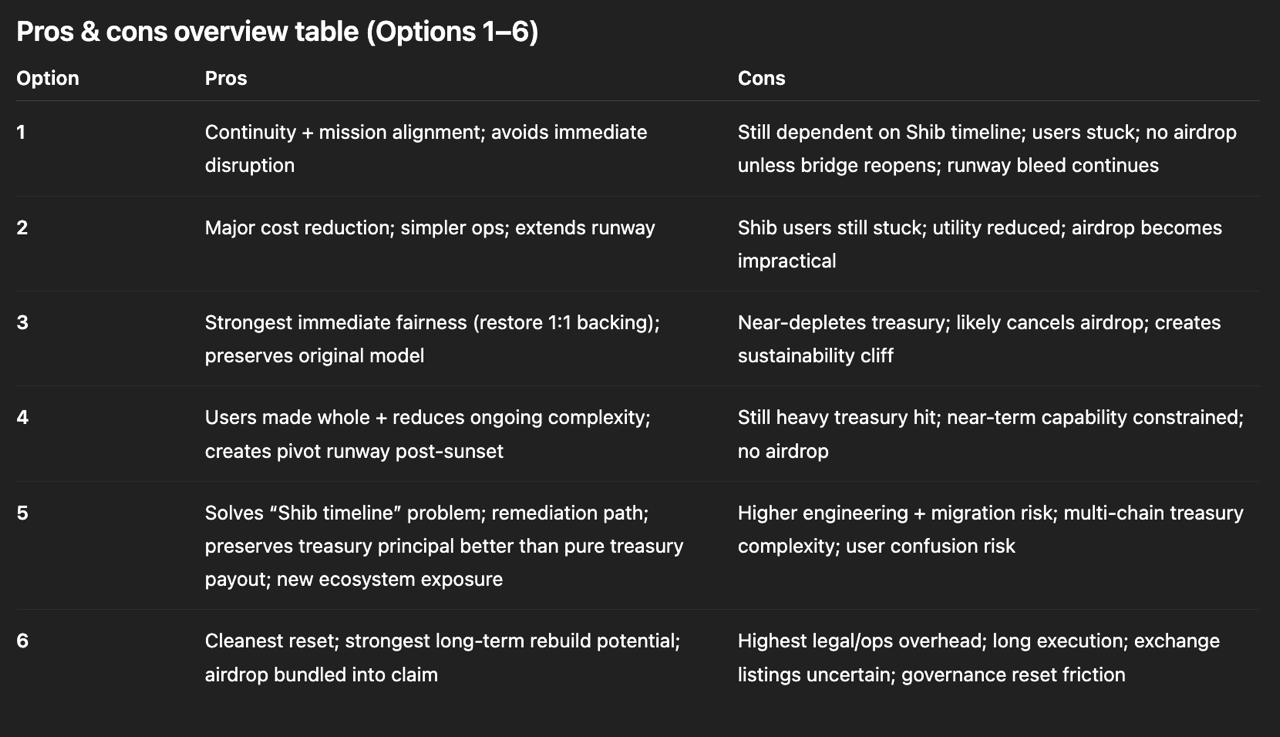This screenshot has height=737, width=1280.
Task: Select the Option 6 row number
Action: [22, 640]
